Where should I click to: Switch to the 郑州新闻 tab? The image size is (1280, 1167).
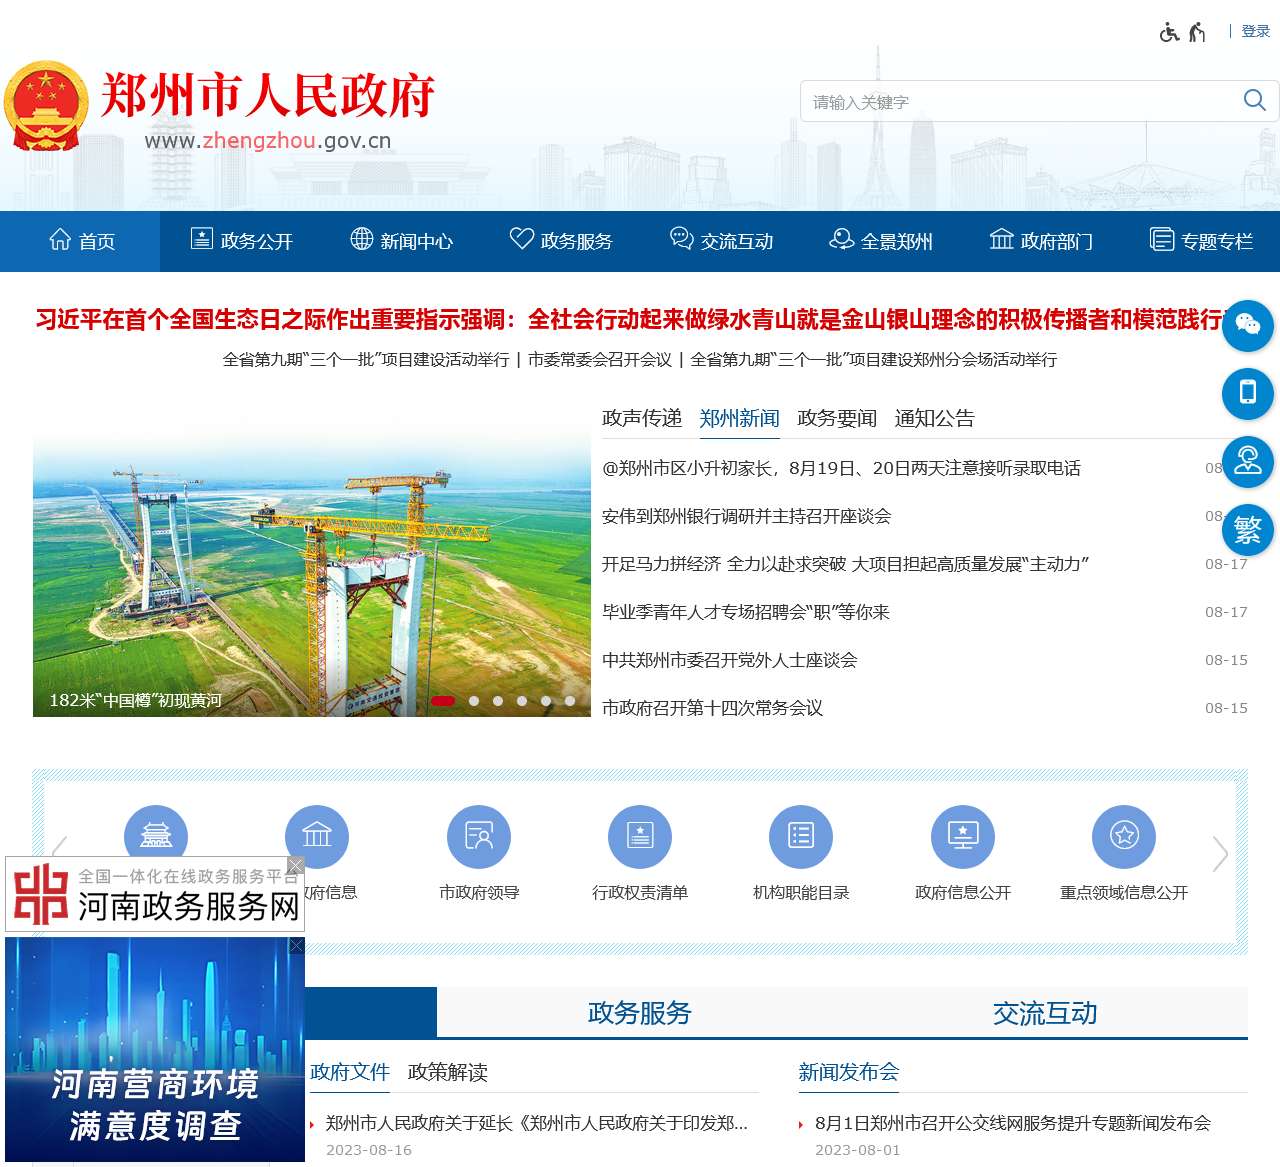click(x=739, y=418)
